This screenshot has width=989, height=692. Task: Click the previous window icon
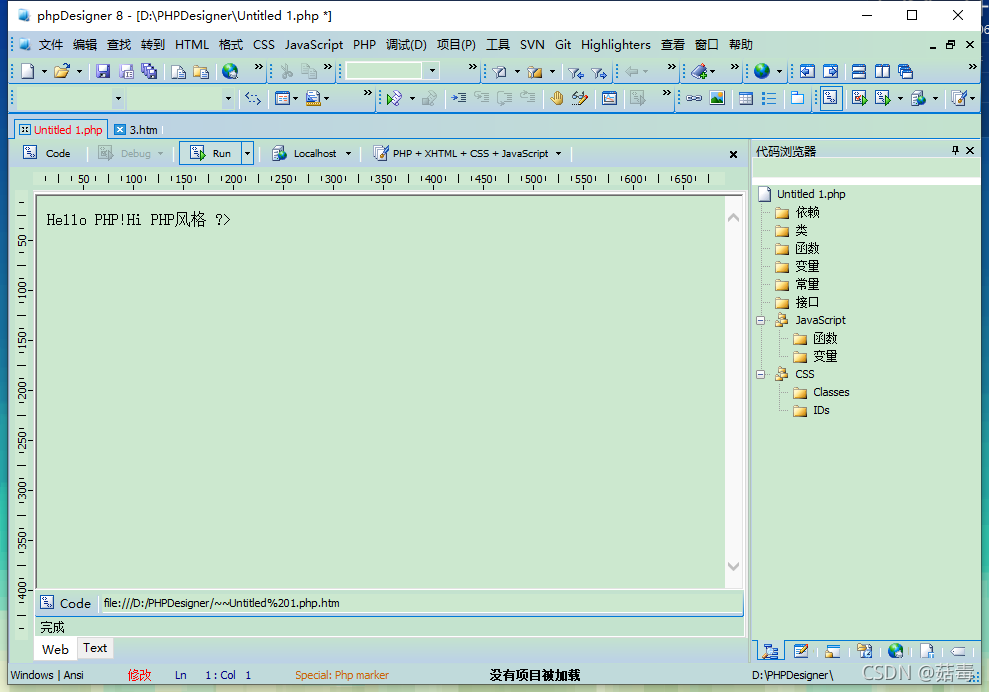tap(807, 71)
